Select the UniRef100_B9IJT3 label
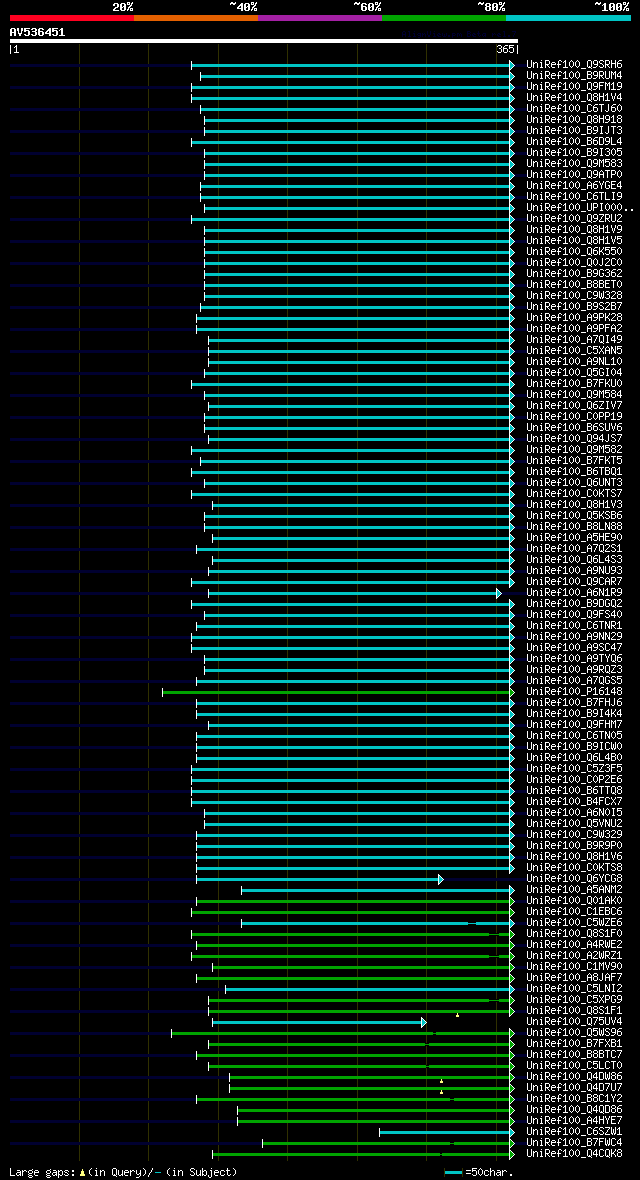Viewport: 640px width, 1180px height. [574, 131]
